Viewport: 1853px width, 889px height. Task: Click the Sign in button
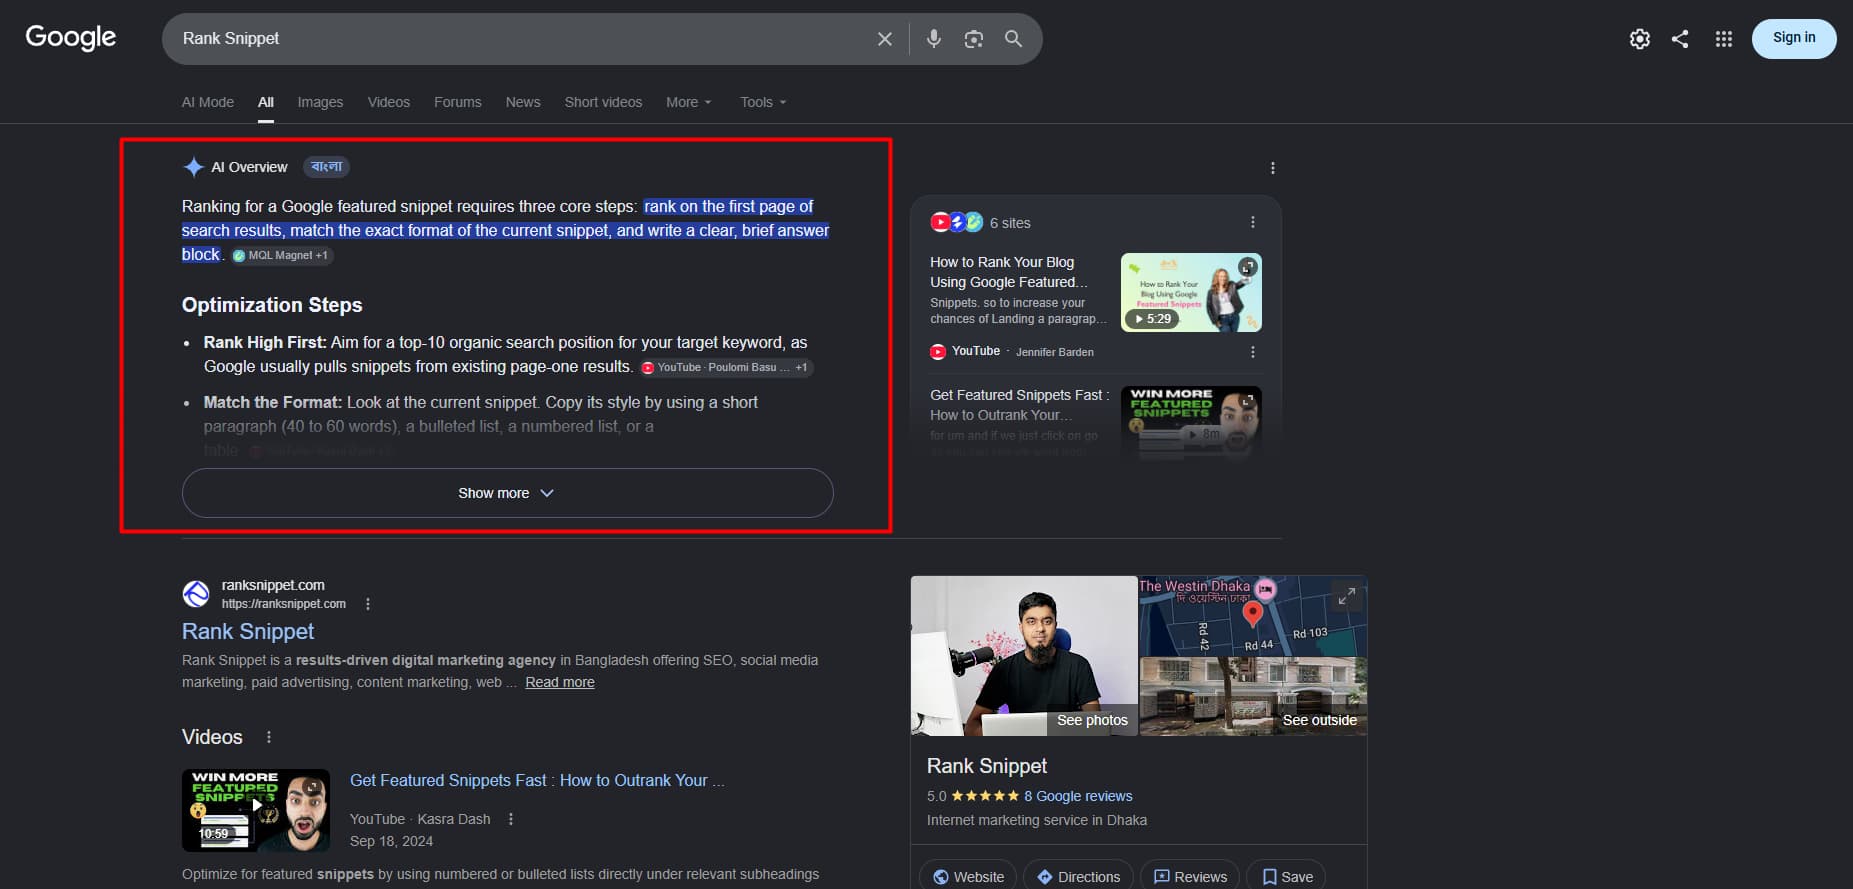click(1794, 38)
